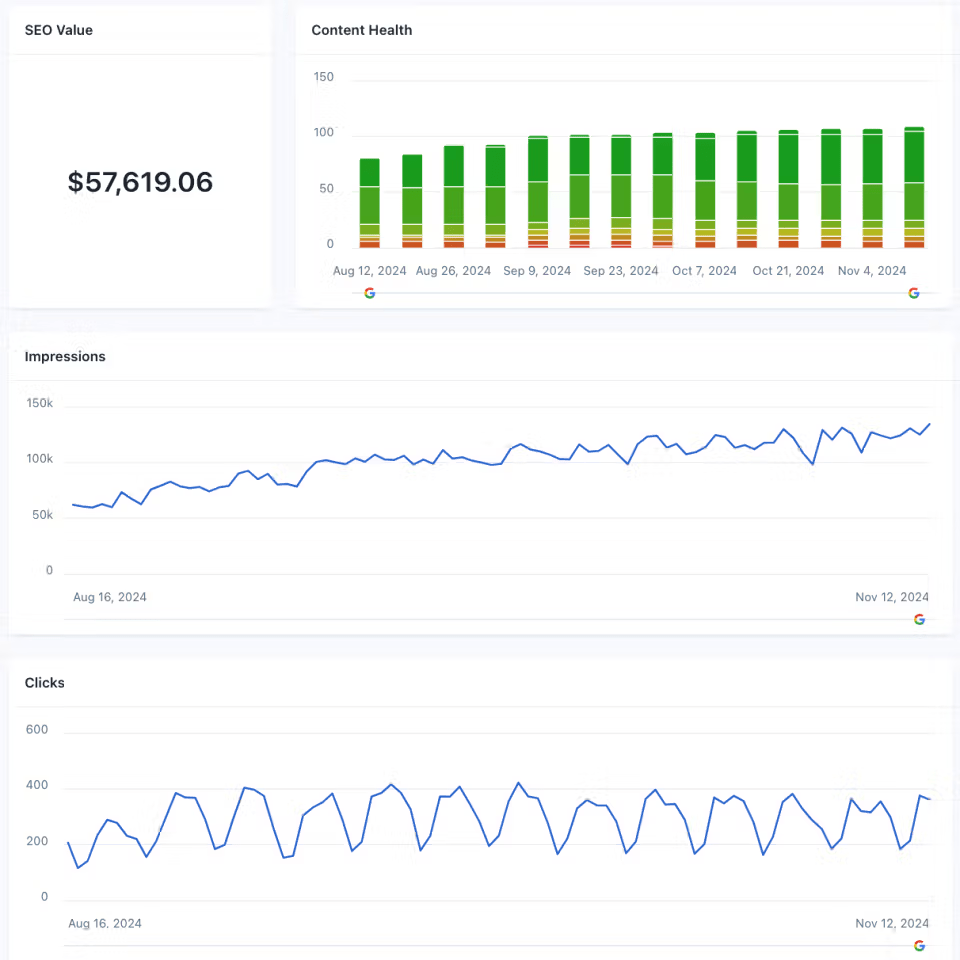This screenshot has height=960, width=960.
Task: Click Sep 9, 2024 axis label in Content Health
Action: click(537, 271)
